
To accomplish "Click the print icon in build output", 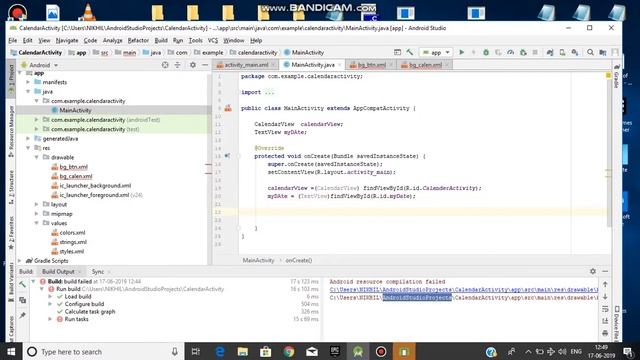I will tap(605, 333).
